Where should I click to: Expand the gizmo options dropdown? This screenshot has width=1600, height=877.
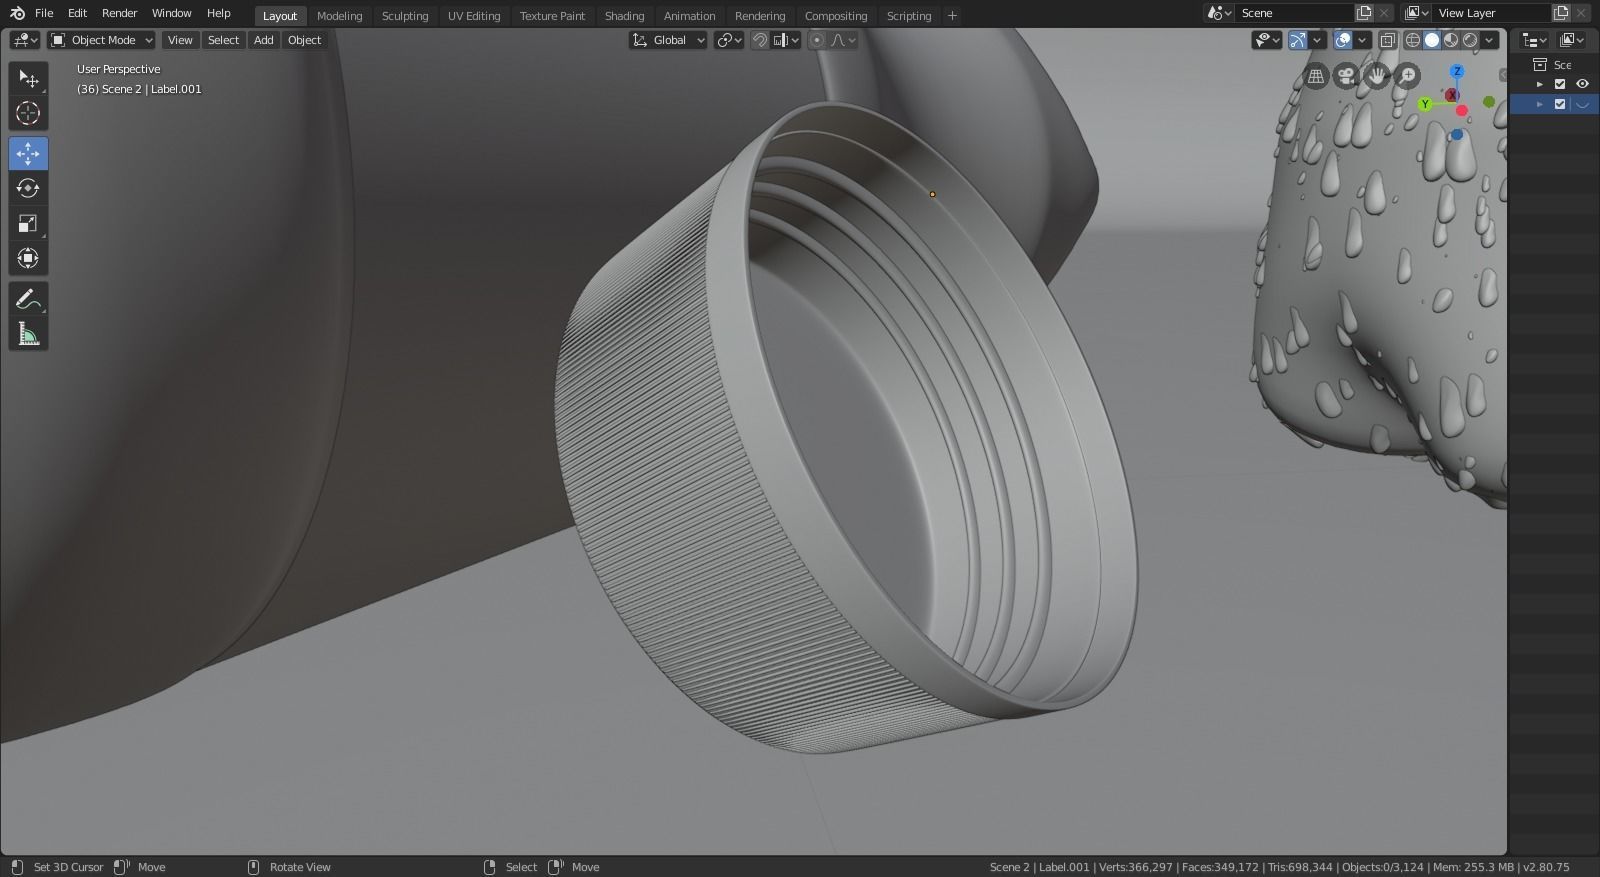tap(1318, 40)
